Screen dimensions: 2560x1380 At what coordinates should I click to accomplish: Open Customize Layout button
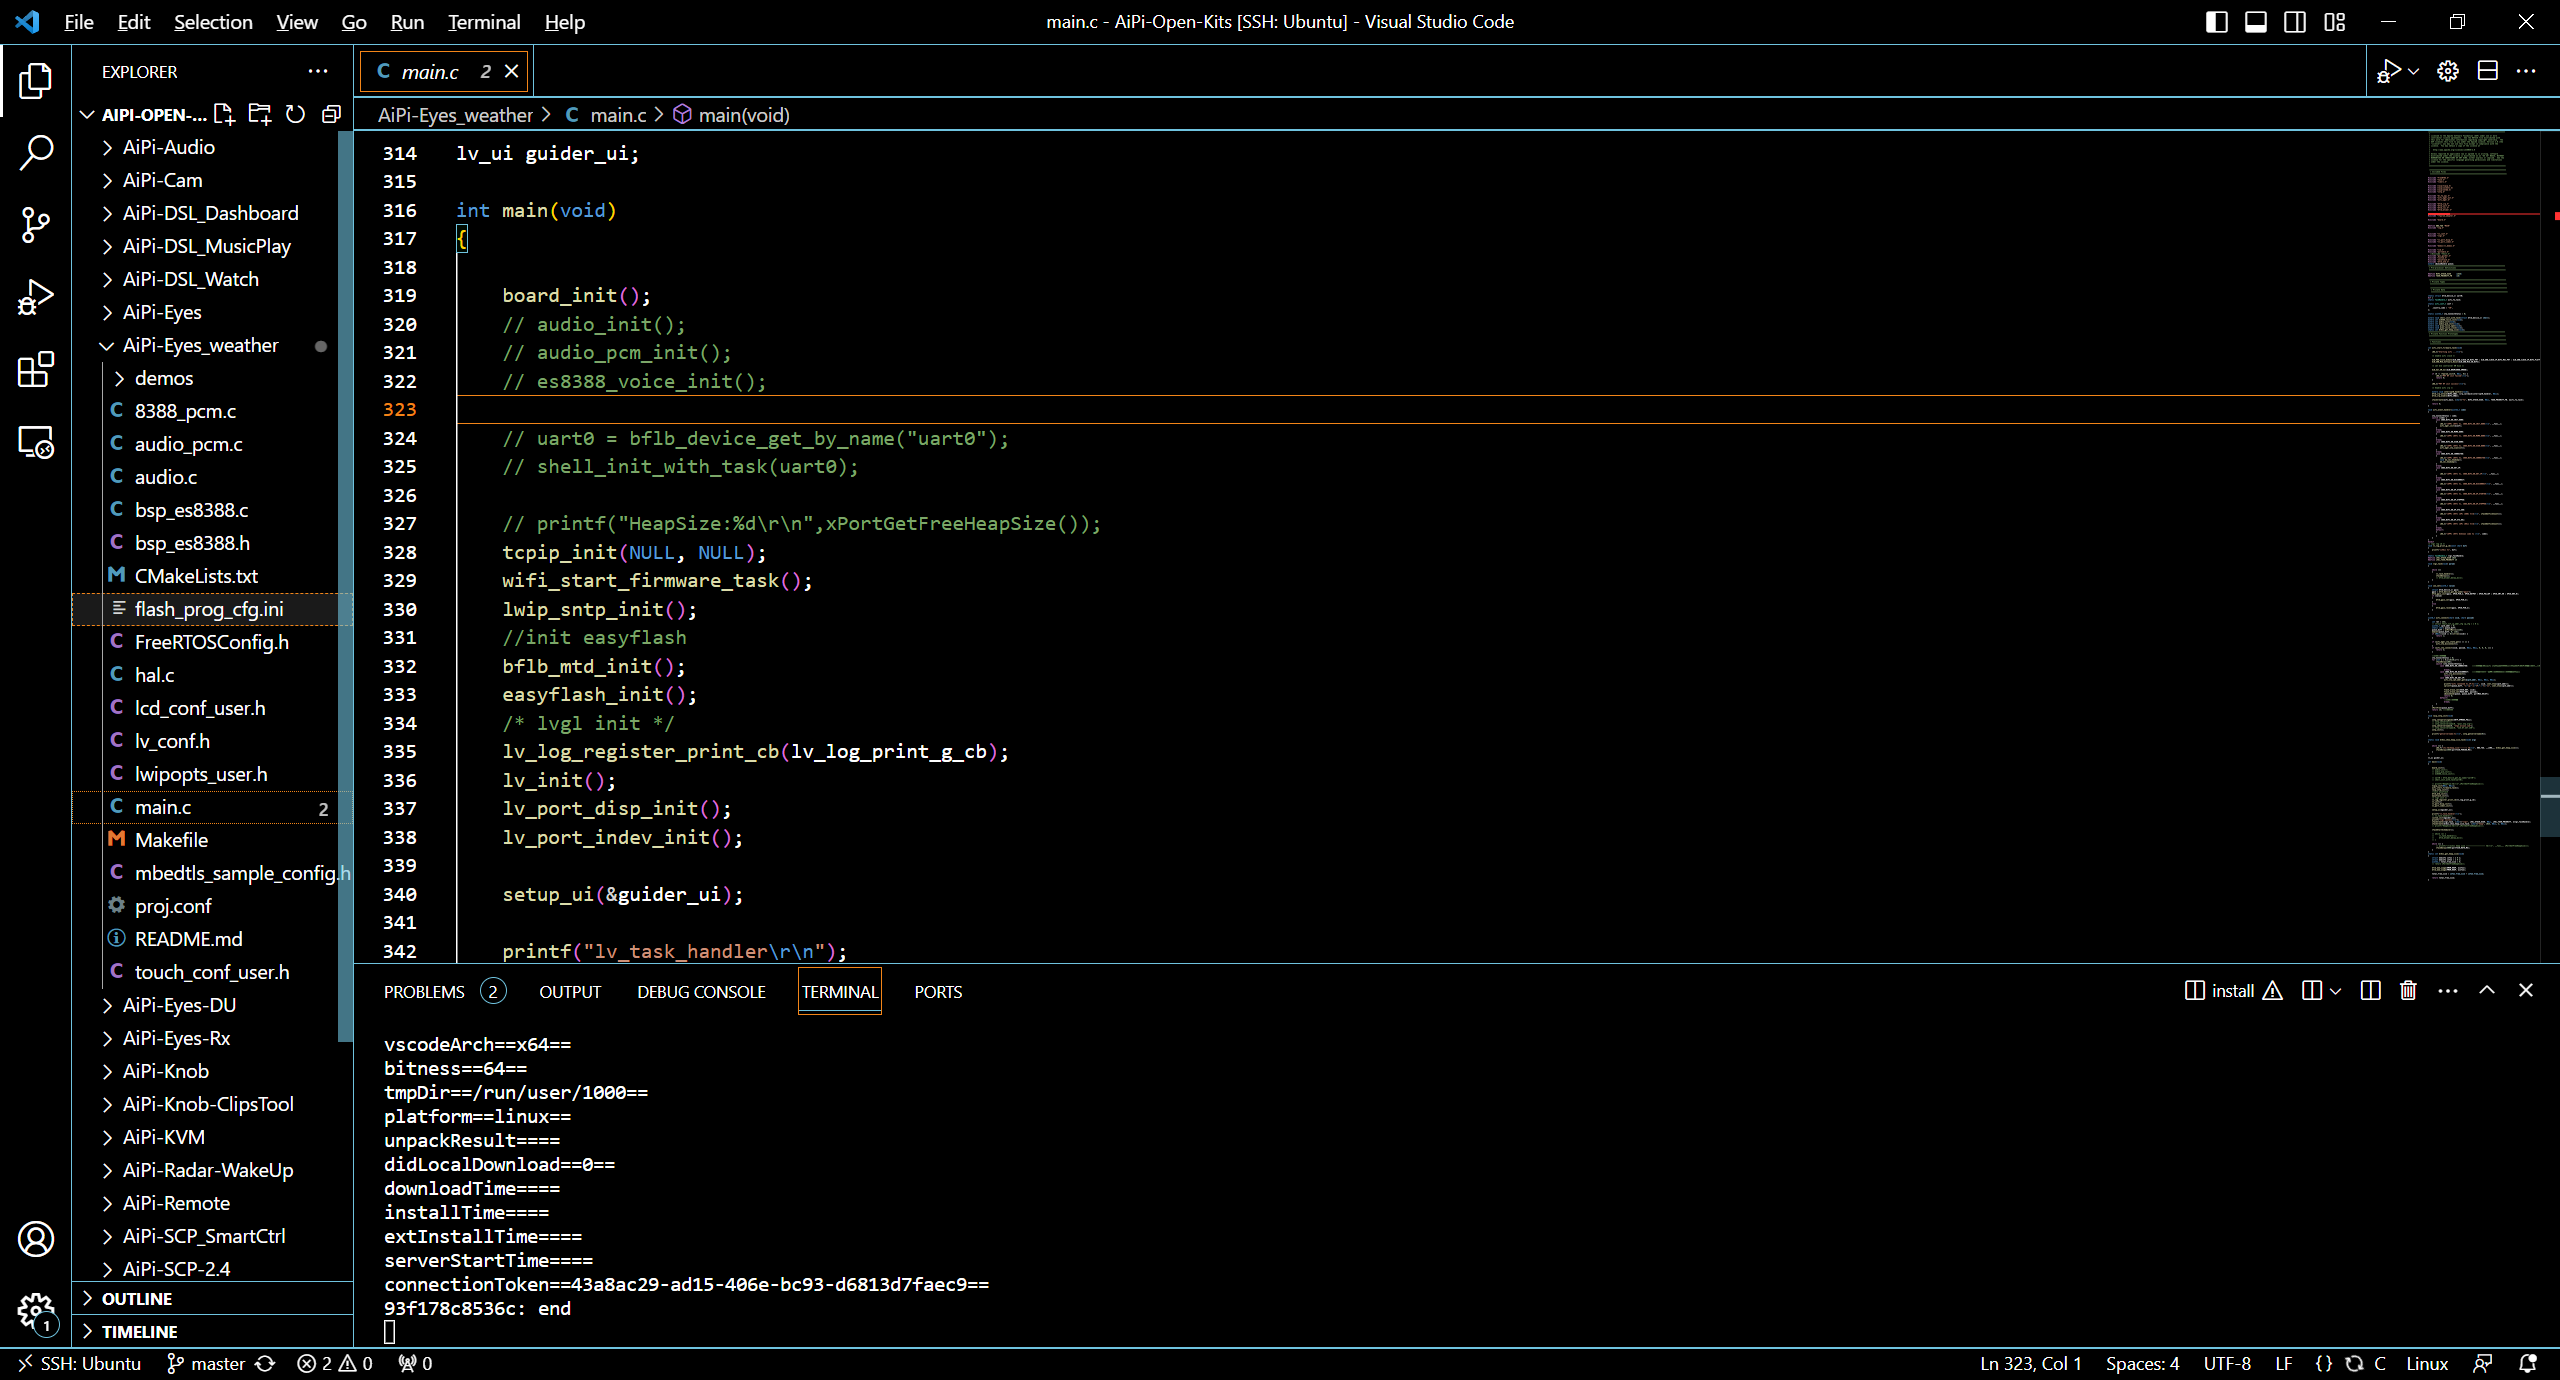click(x=2335, y=22)
